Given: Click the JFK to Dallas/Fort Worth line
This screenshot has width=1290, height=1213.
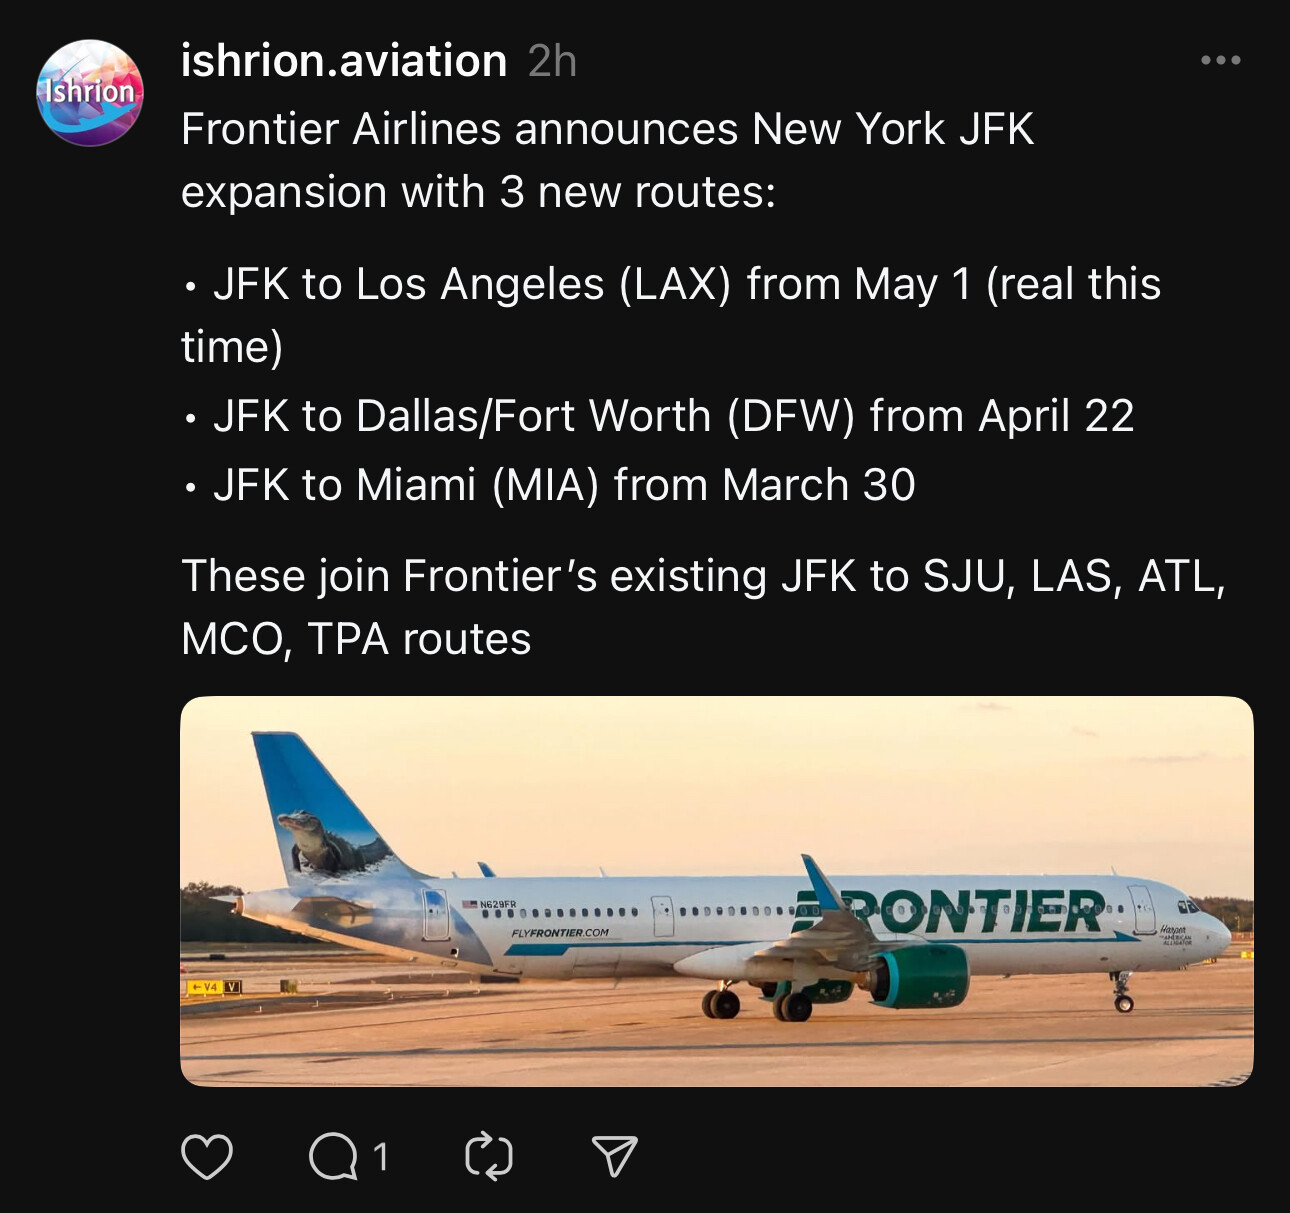Looking at the screenshot, I should pyautogui.click(x=672, y=416).
